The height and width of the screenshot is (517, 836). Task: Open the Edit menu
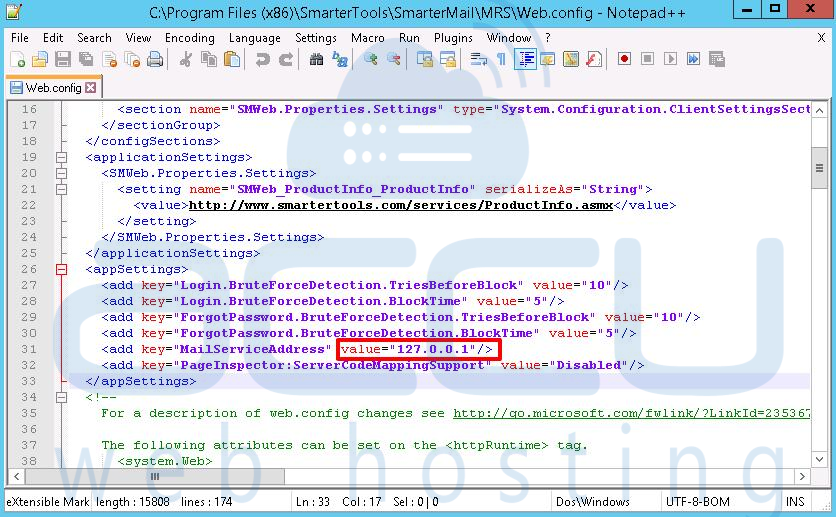53,38
